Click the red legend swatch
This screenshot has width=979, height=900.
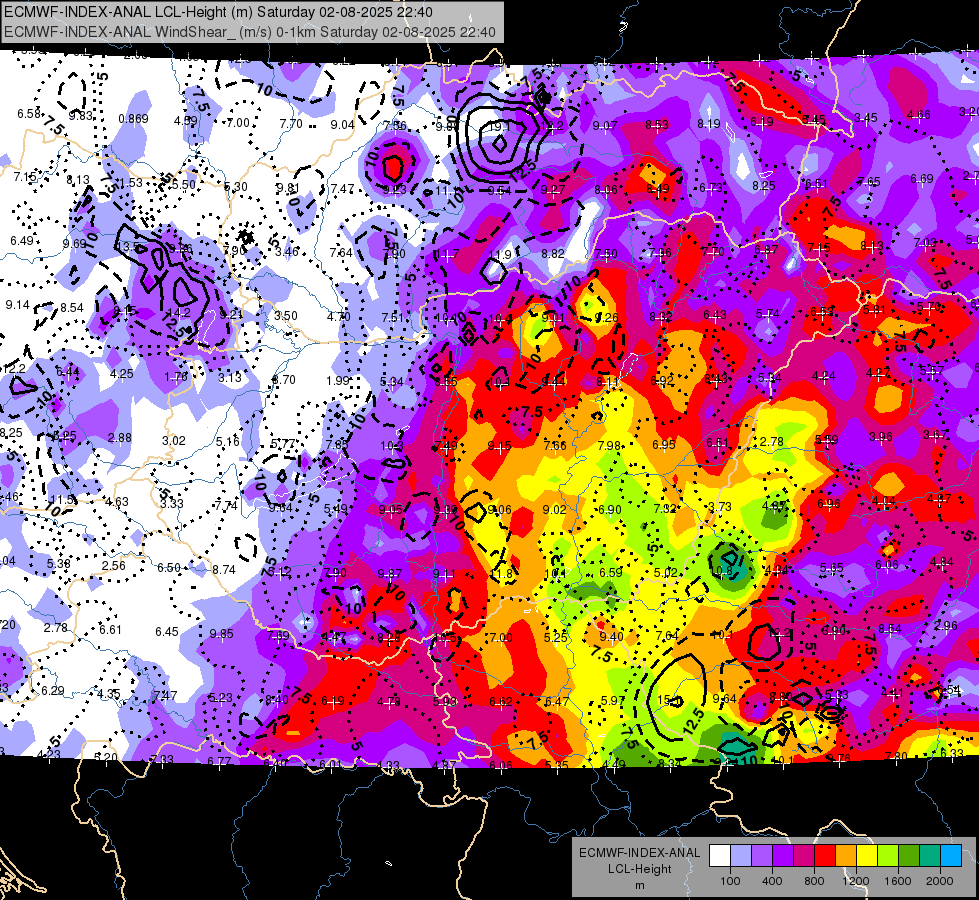coord(825,856)
